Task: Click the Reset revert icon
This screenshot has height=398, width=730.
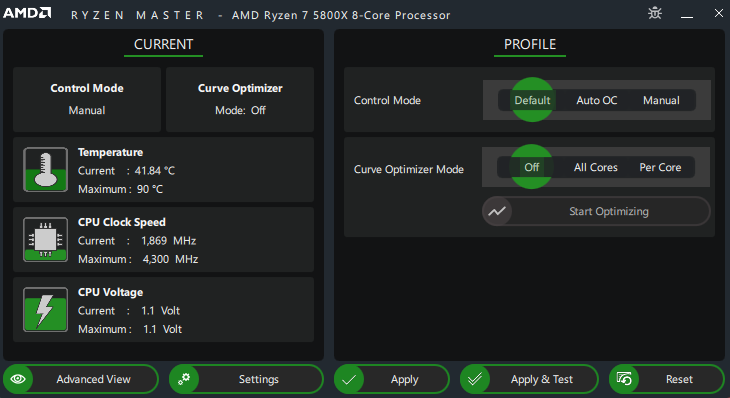Action: pos(624,379)
